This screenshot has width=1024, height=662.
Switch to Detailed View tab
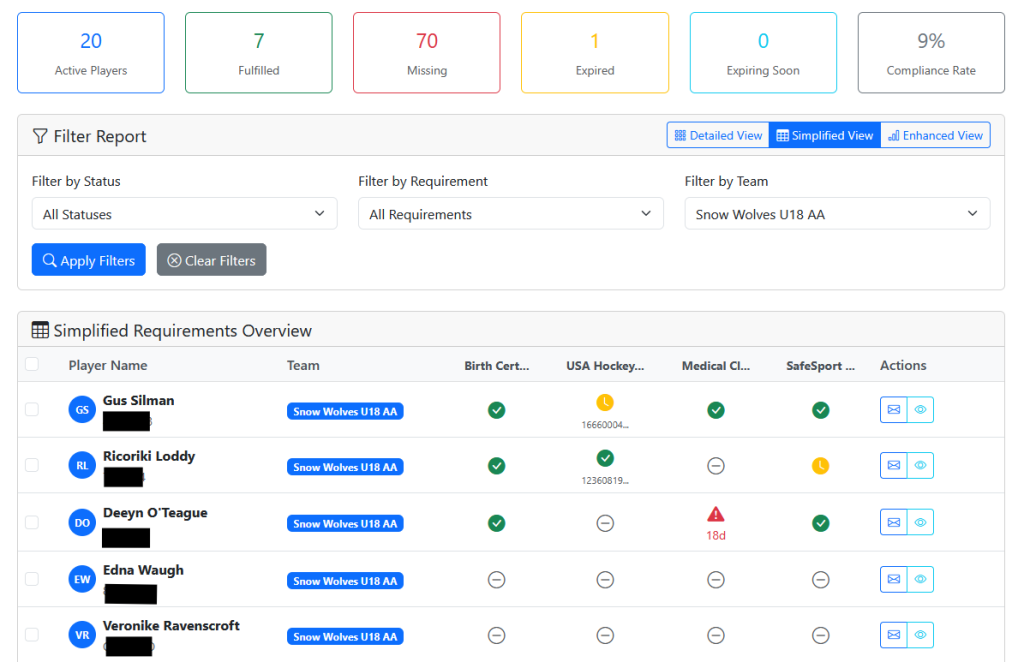(718, 136)
